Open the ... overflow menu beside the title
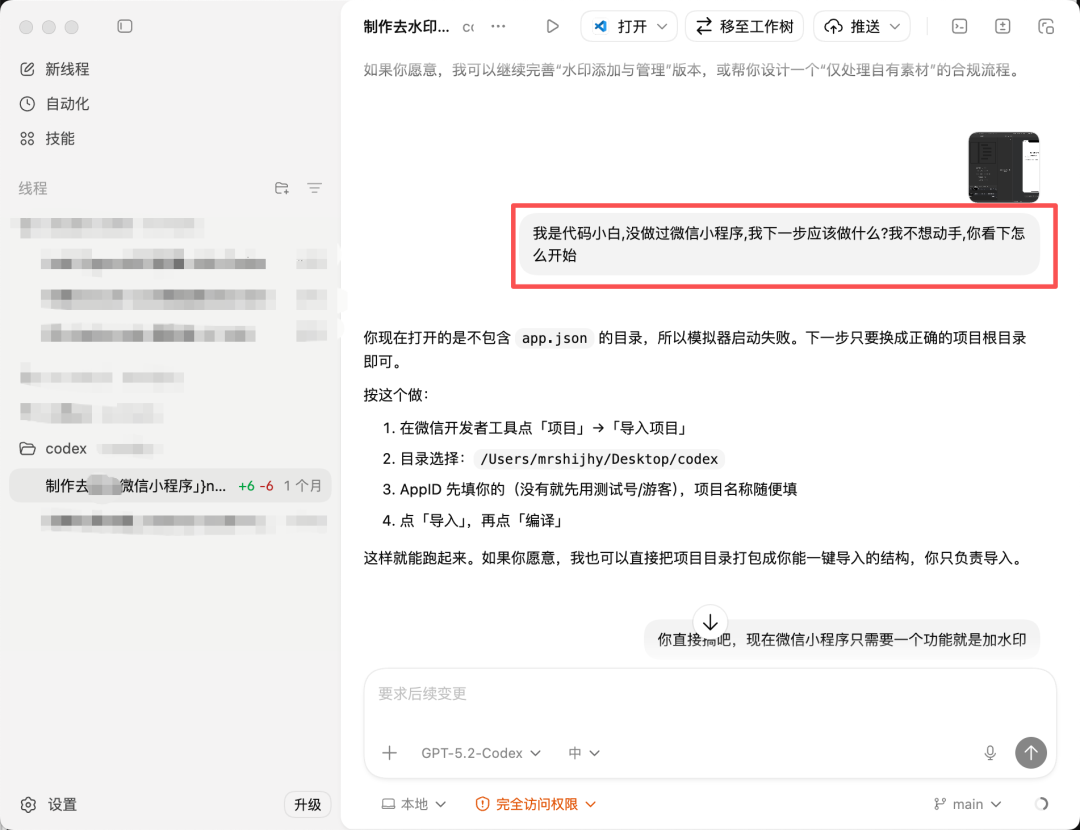The height and width of the screenshot is (830, 1080). pos(498,26)
